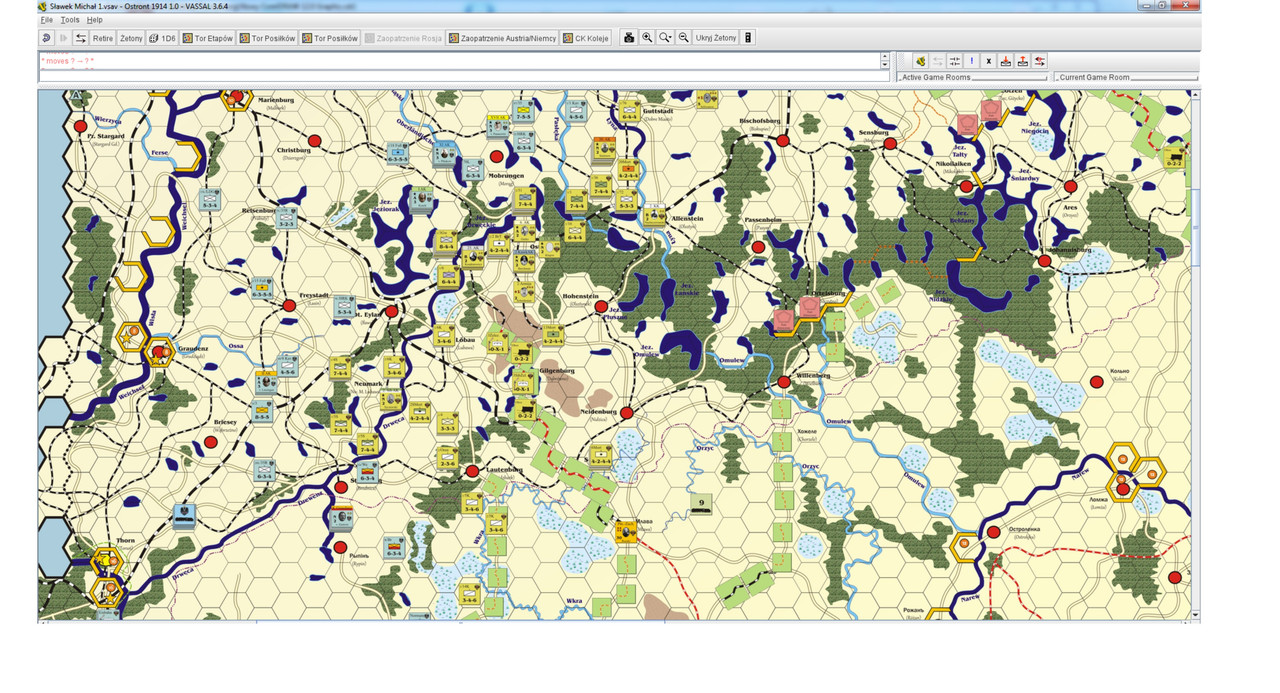Click the Lautenburg town label

pyautogui.click(x=504, y=469)
